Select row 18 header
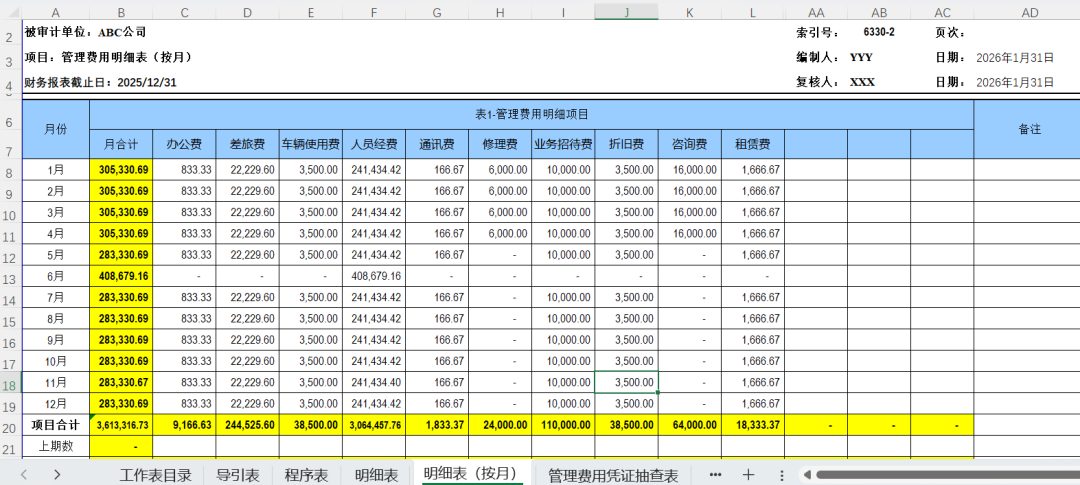This screenshot has height=485, width=1080. point(9,382)
